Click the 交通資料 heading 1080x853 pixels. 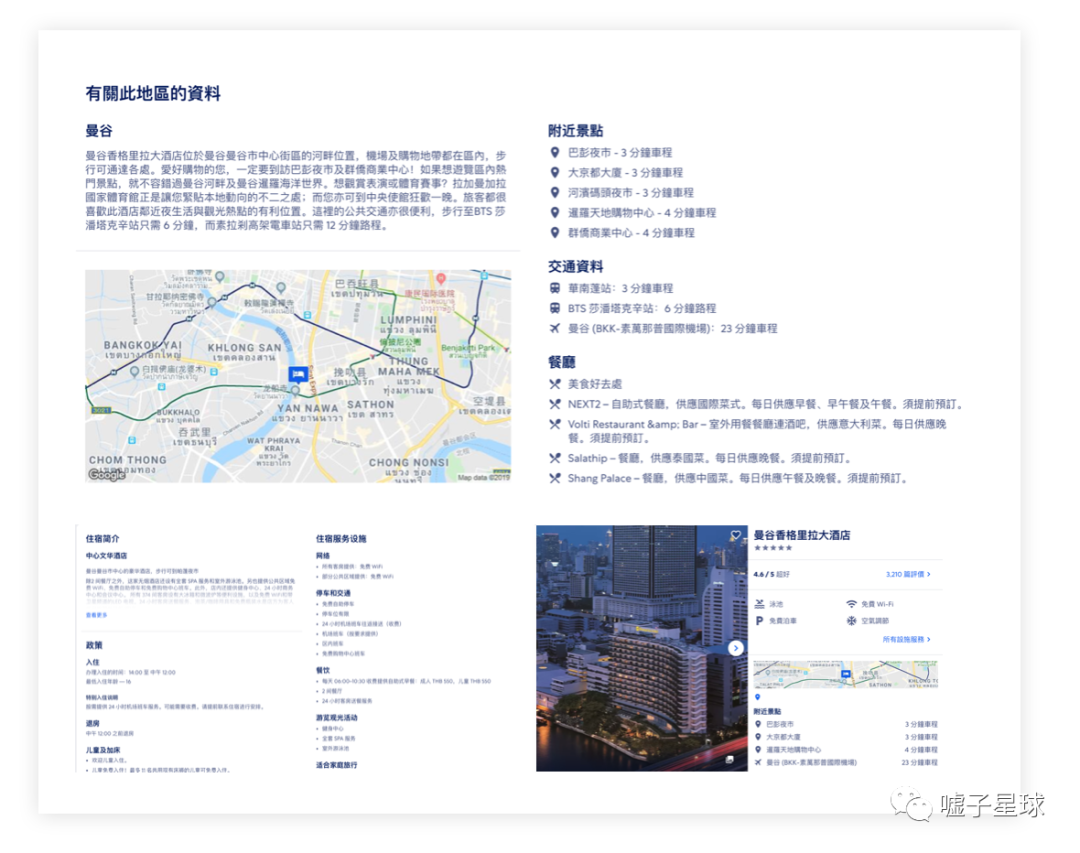click(575, 267)
